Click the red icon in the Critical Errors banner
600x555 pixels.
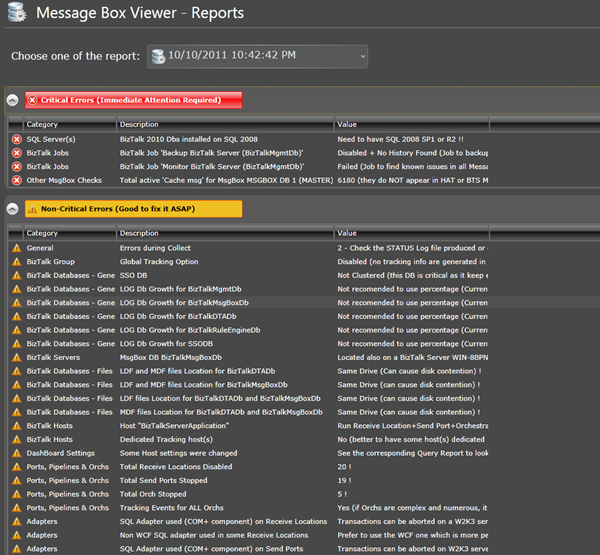(x=33, y=100)
